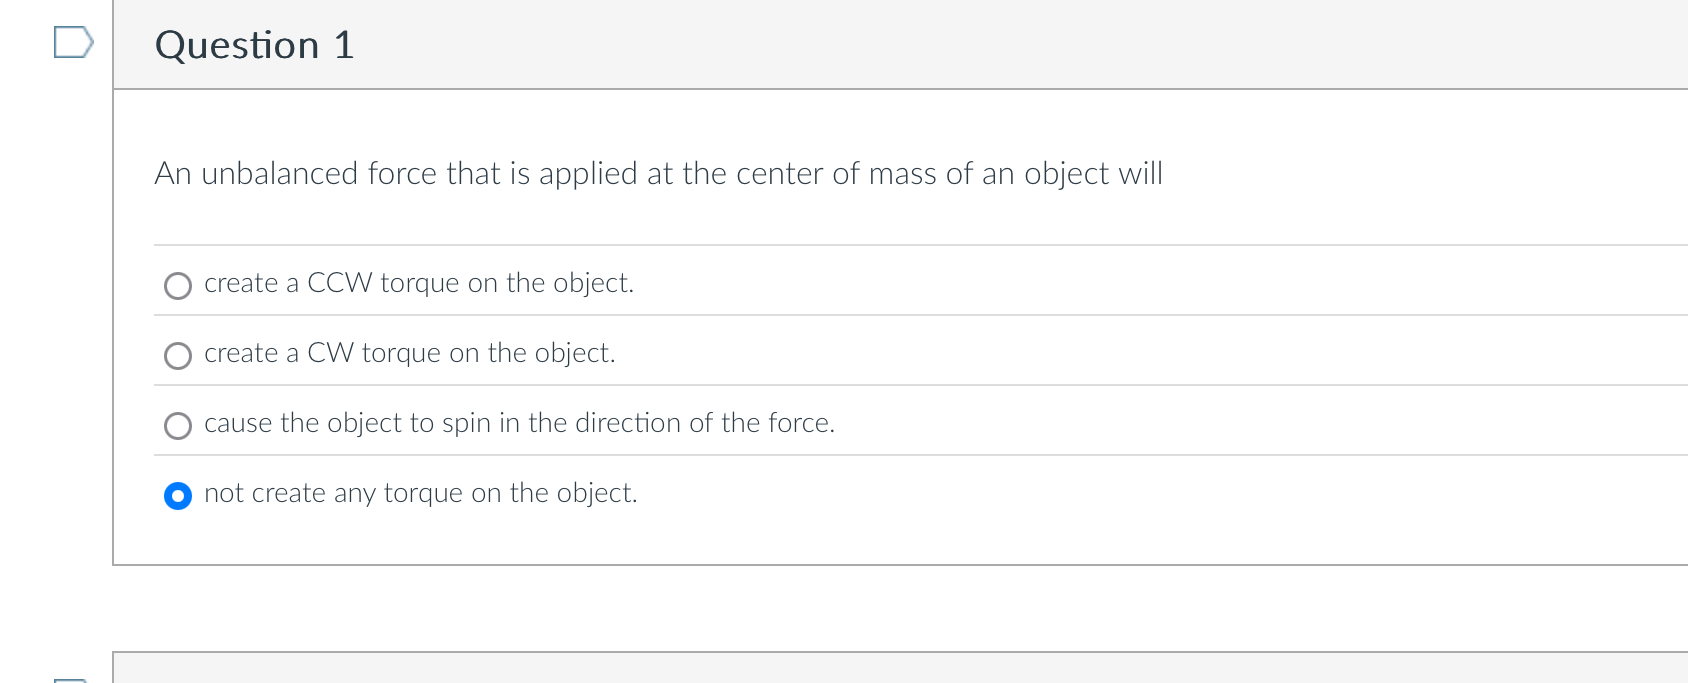The image size is (1688, 683).
Task: Click the answer text 'not create any torque'
Action: click(420, 493)
